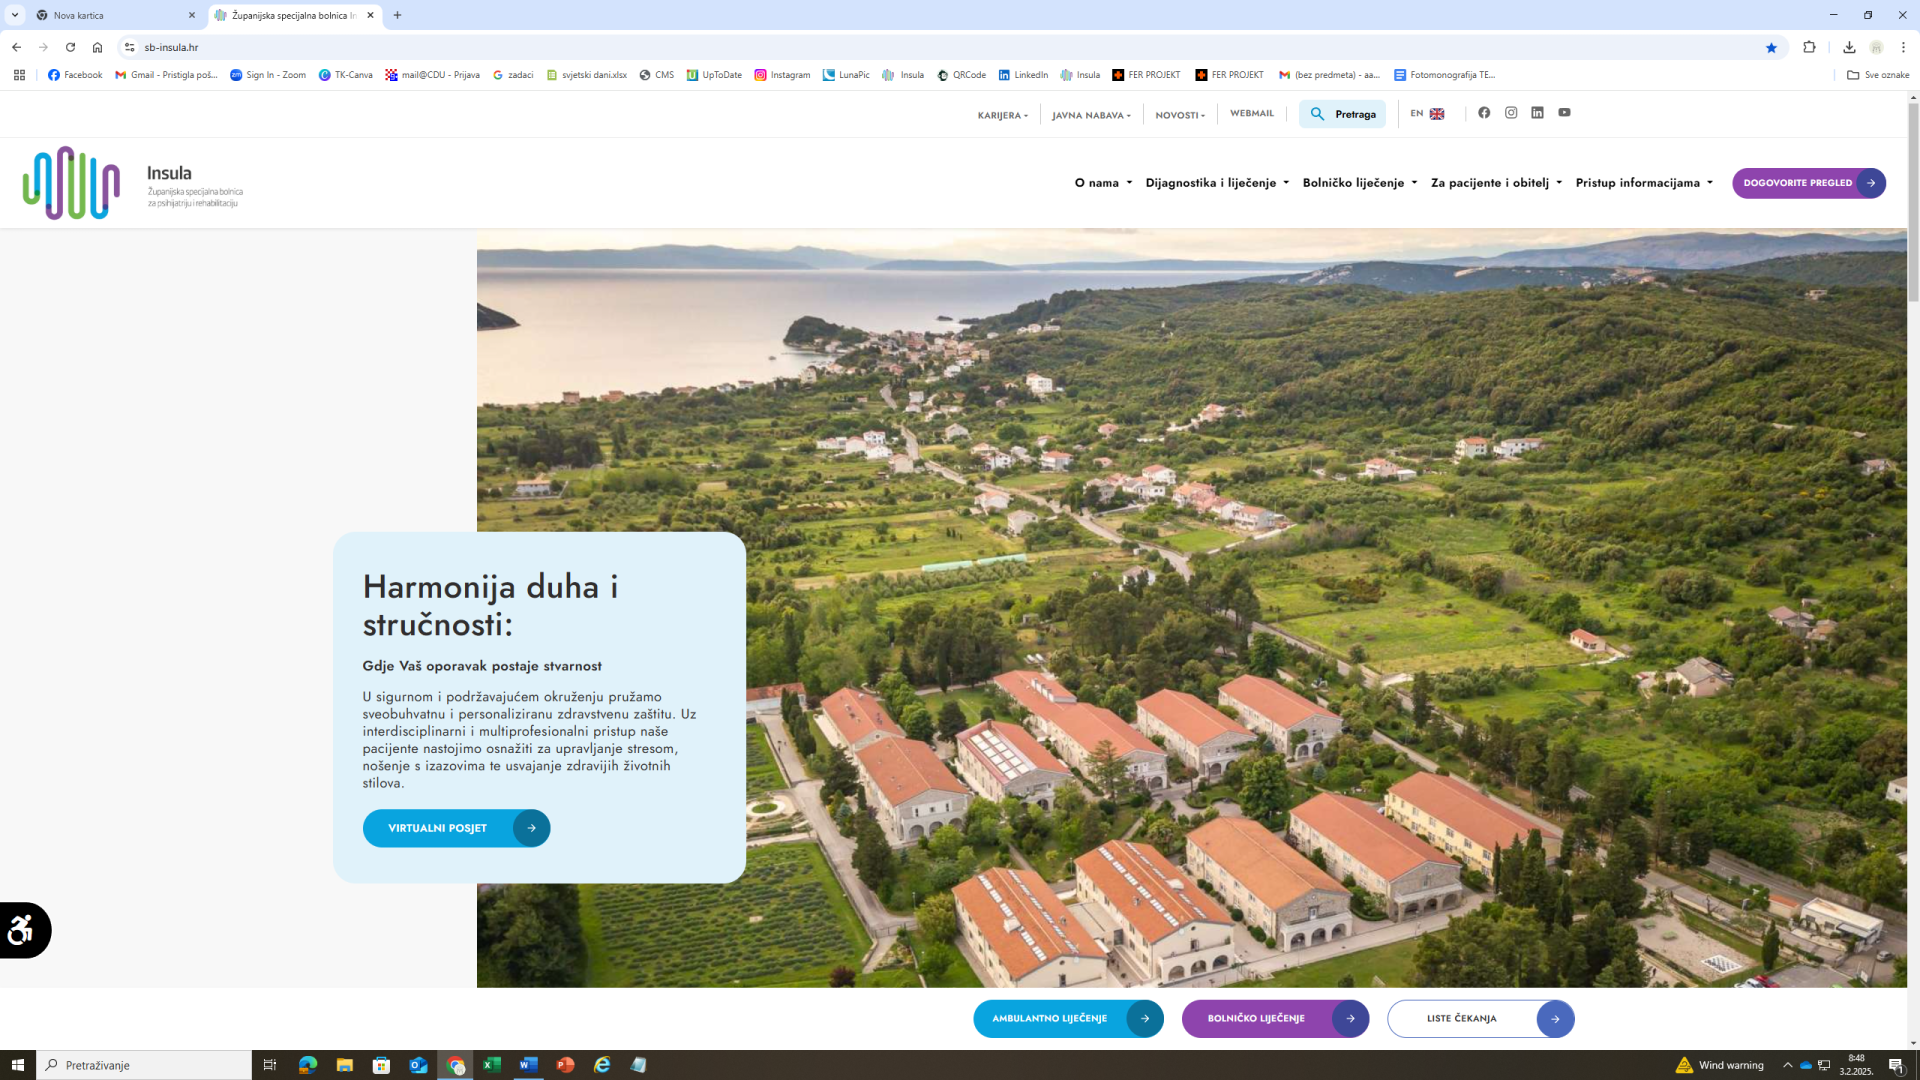Screen dimensions: 1920x1080
Task: Expand the KARIJERA dropdown
Action: [x=1003, y=115]
